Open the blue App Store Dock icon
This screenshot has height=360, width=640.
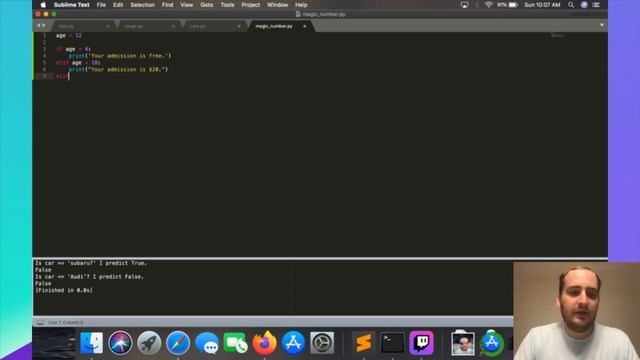[x=293, y=342]
